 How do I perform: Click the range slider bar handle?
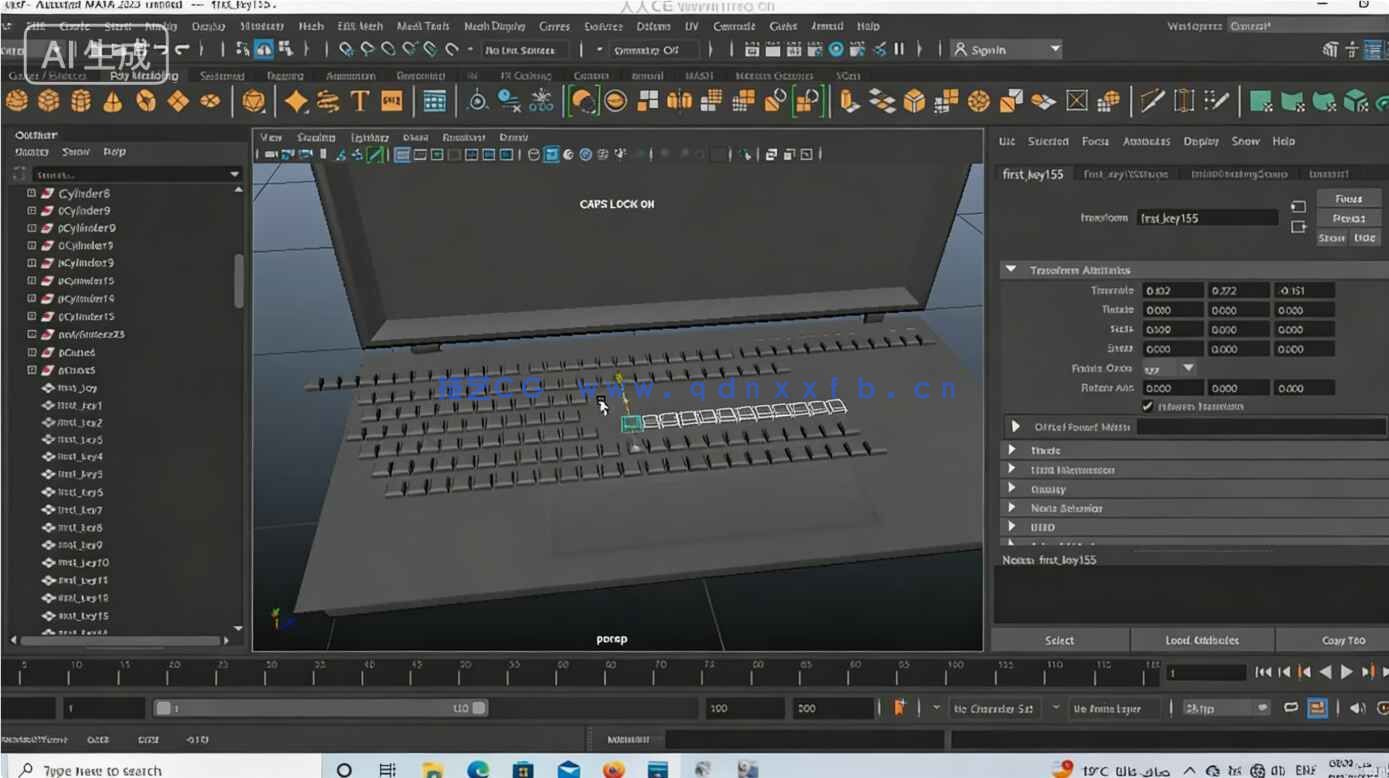tap(320, 708)
